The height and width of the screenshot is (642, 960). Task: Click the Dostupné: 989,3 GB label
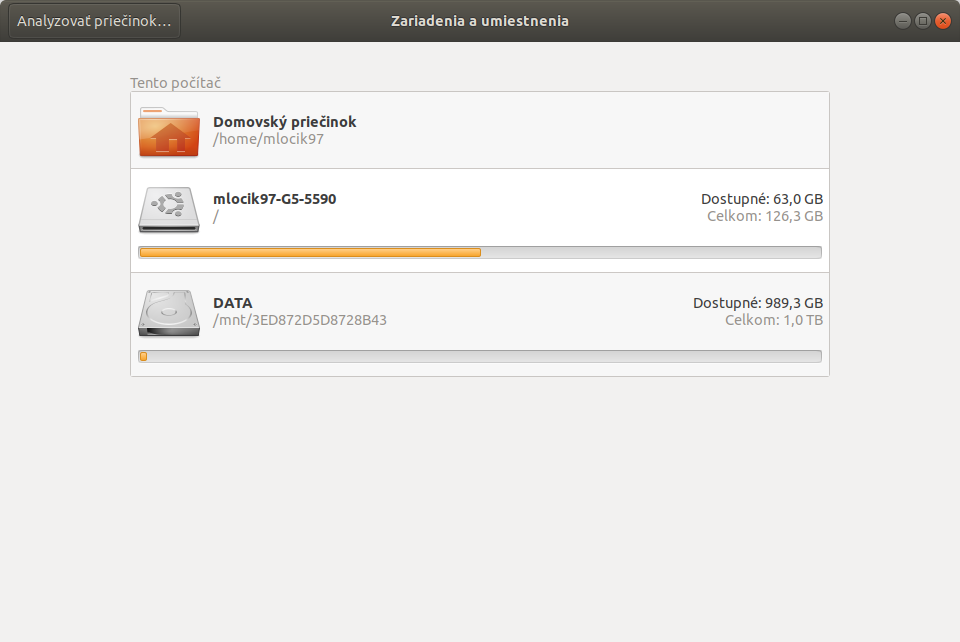[758, 303]
